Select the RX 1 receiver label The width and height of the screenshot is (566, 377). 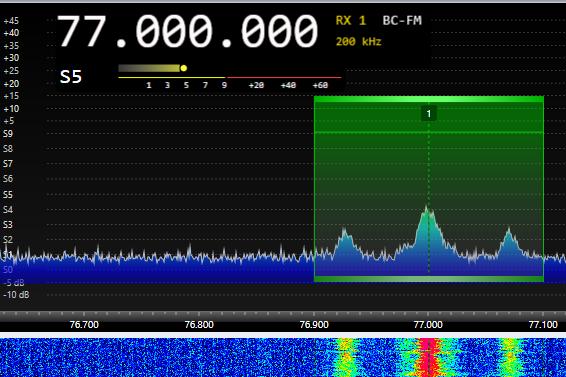(x=351, y=21)
